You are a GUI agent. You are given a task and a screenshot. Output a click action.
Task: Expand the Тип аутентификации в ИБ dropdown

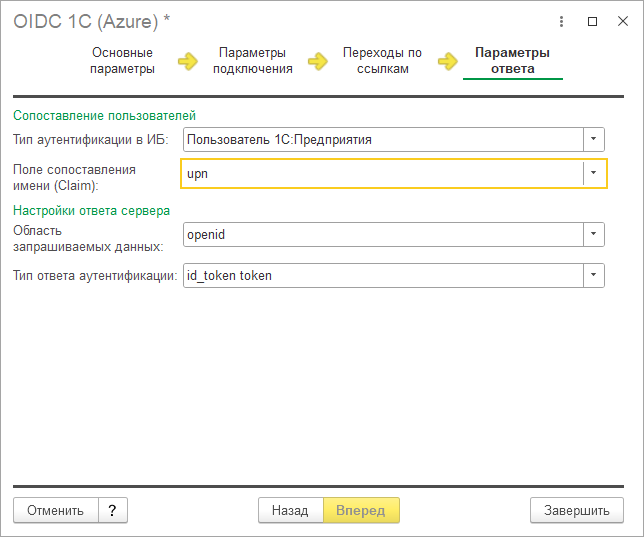594,140
